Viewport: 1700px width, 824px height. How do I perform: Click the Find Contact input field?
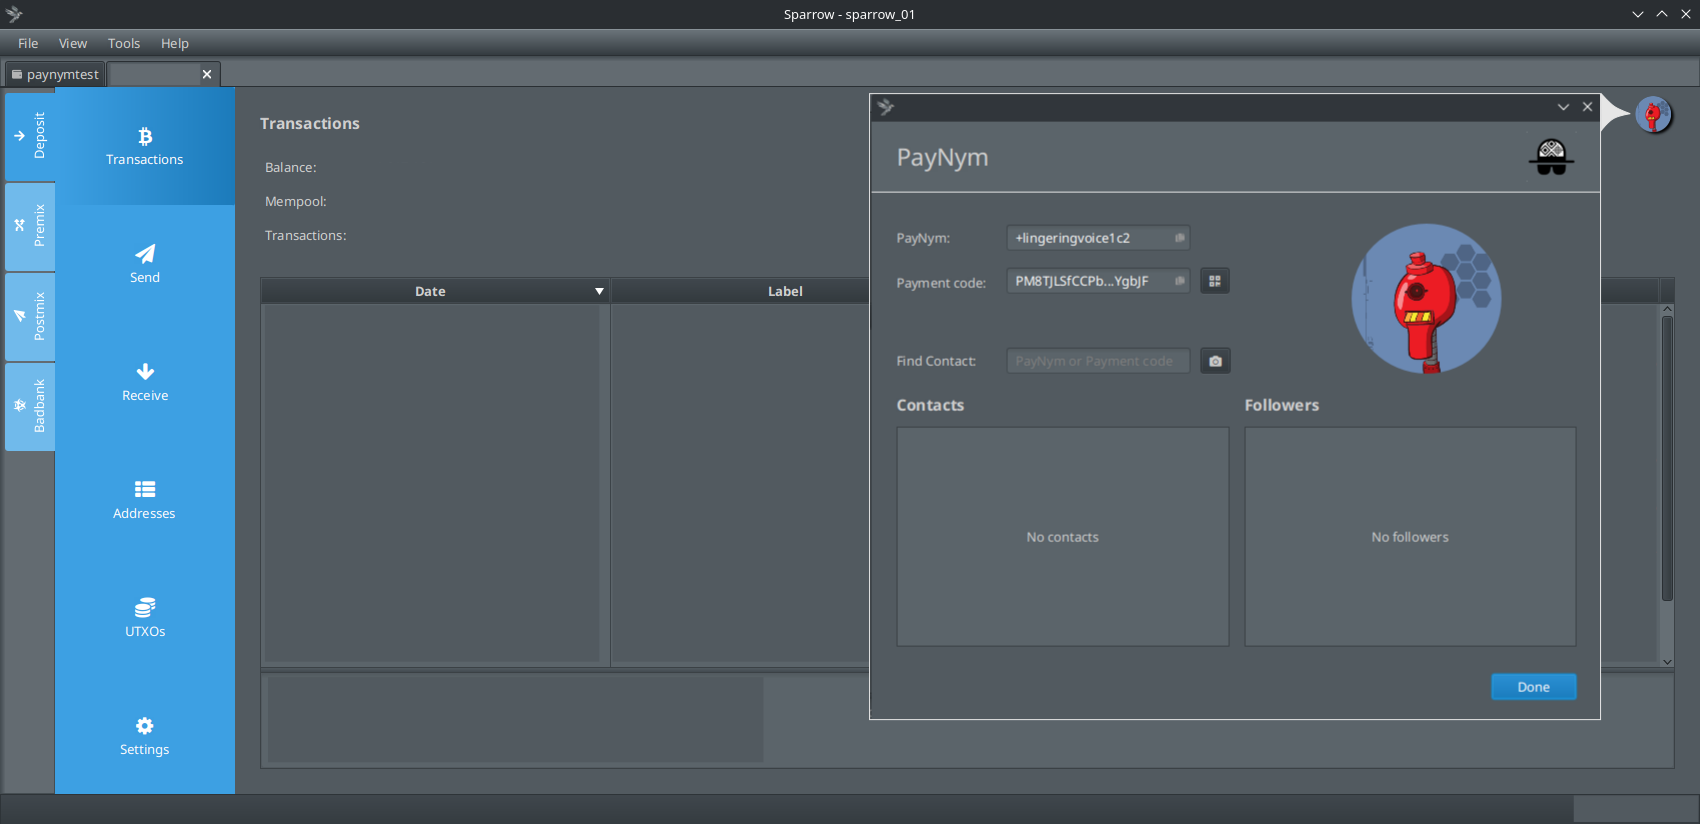pos(1098,361)
